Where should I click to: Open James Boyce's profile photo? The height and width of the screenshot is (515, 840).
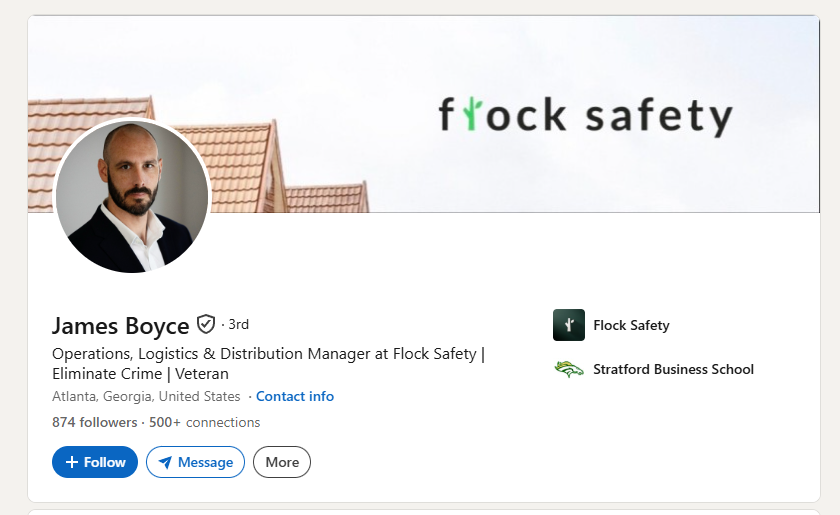(132, 196)
